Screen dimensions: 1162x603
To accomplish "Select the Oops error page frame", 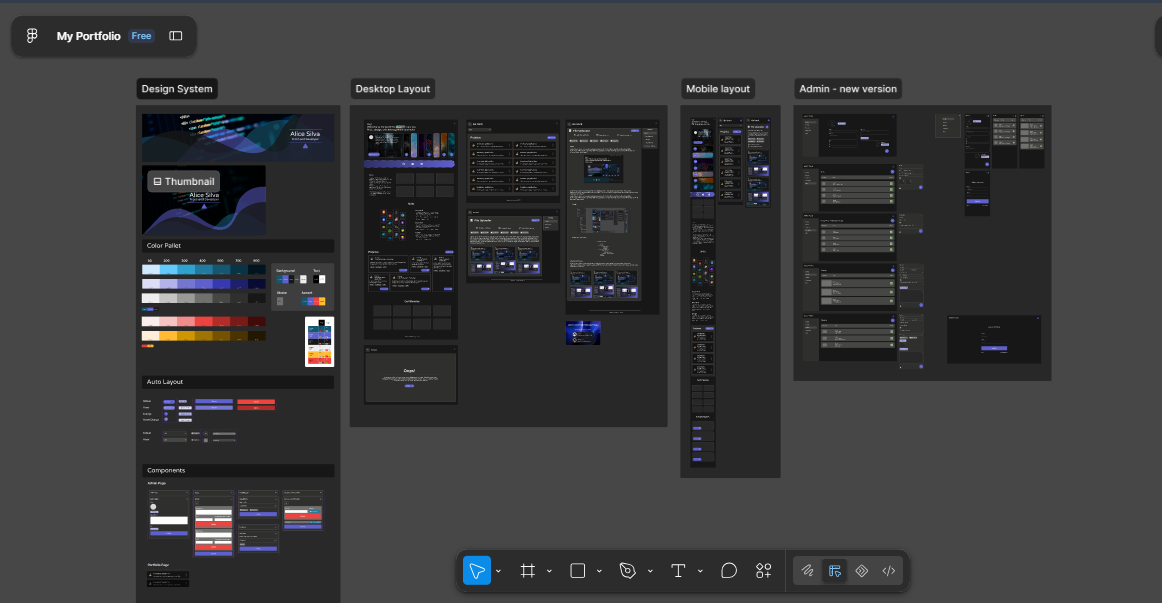I will (x=411, y=376).
